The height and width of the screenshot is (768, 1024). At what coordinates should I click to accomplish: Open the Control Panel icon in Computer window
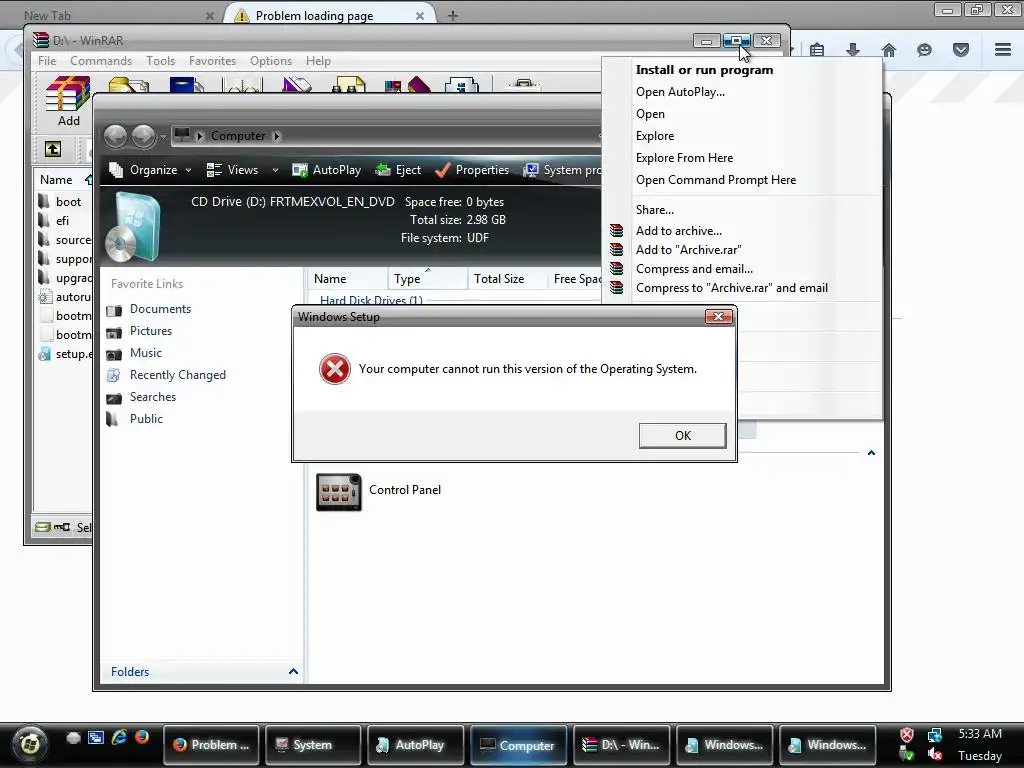pos(338,492)
